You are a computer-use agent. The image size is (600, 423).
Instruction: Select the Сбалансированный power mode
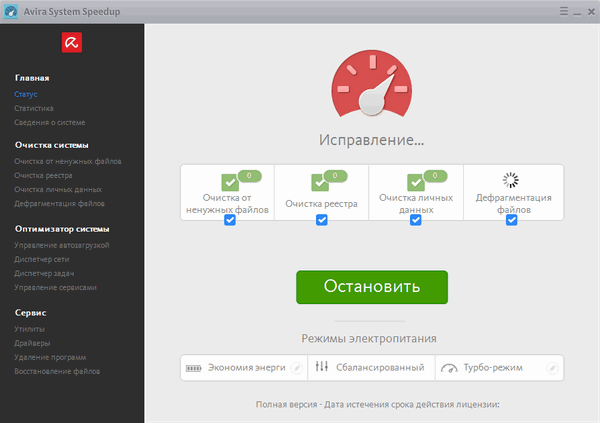coord(371,368)
